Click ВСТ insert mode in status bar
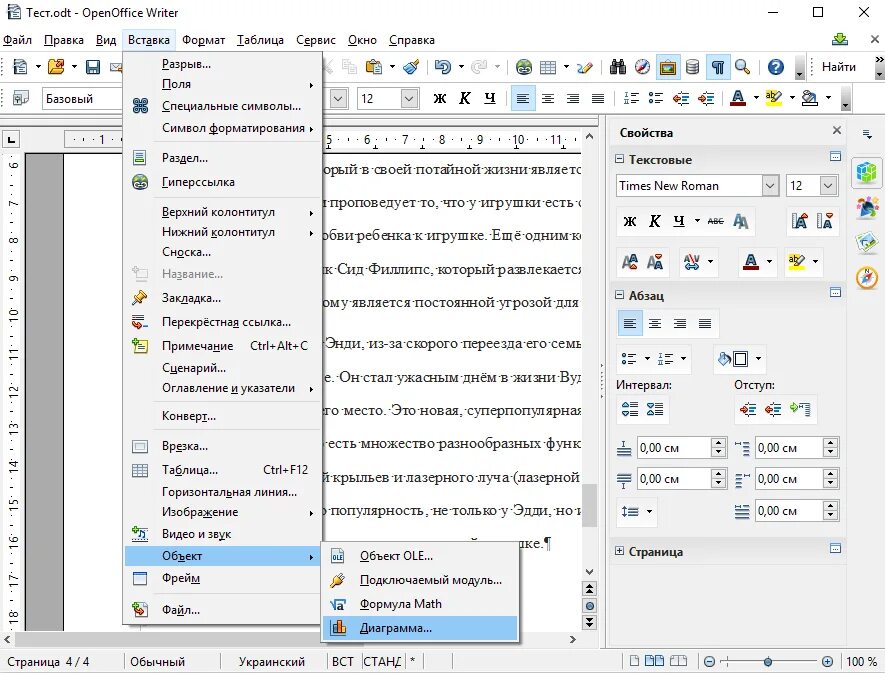Screen dimensions: 885x673 coord(343,661)
